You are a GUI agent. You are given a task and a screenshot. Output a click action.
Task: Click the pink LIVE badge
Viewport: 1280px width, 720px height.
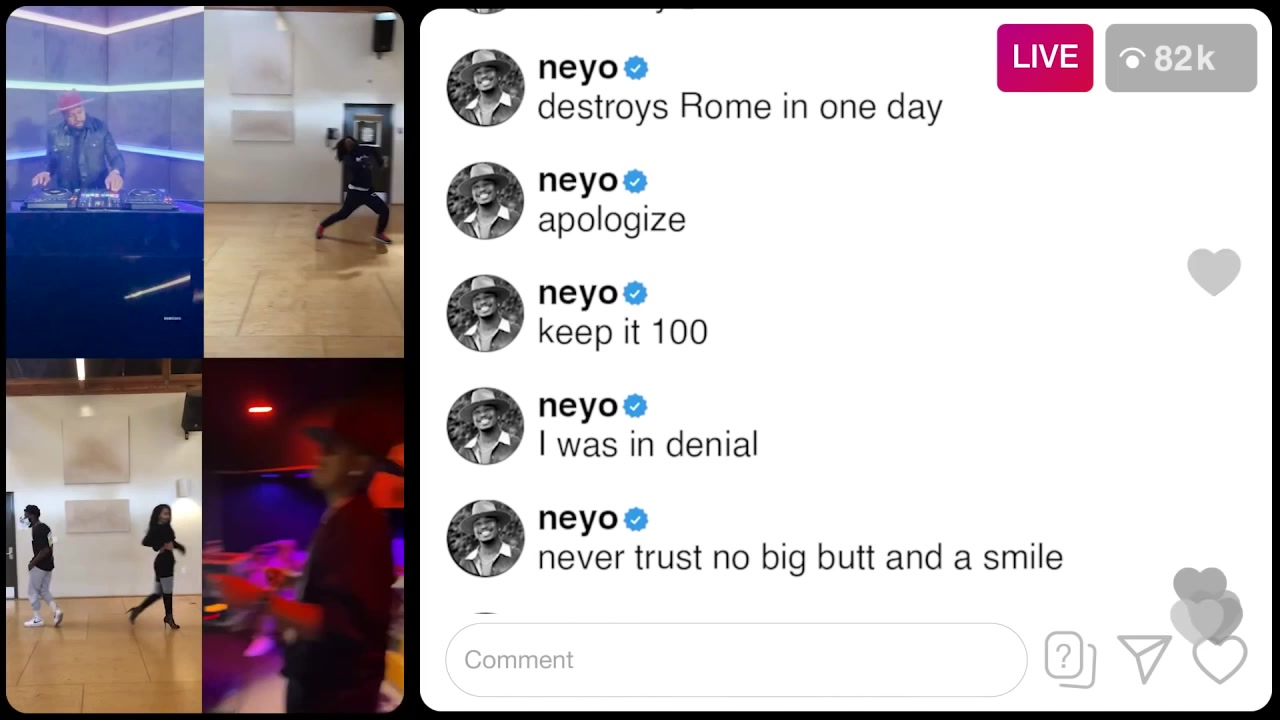tap(1045, 58)
